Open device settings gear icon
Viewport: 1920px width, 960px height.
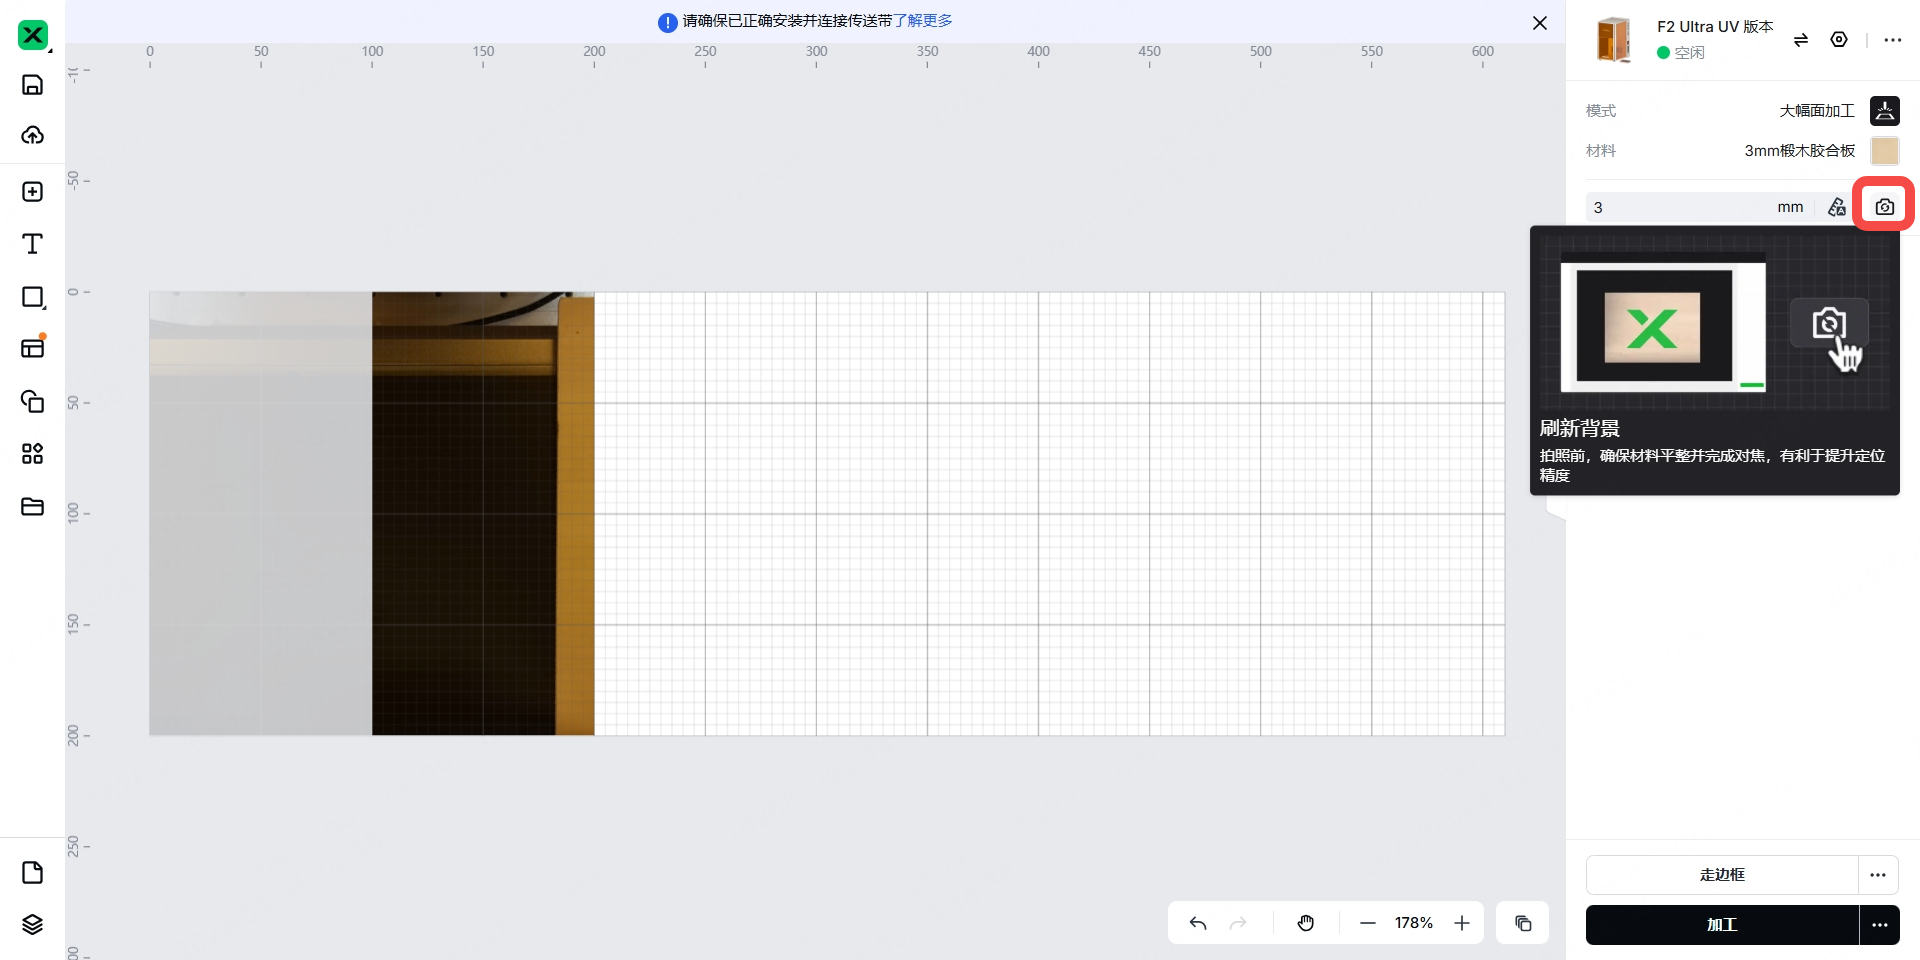click(1839, 40)
